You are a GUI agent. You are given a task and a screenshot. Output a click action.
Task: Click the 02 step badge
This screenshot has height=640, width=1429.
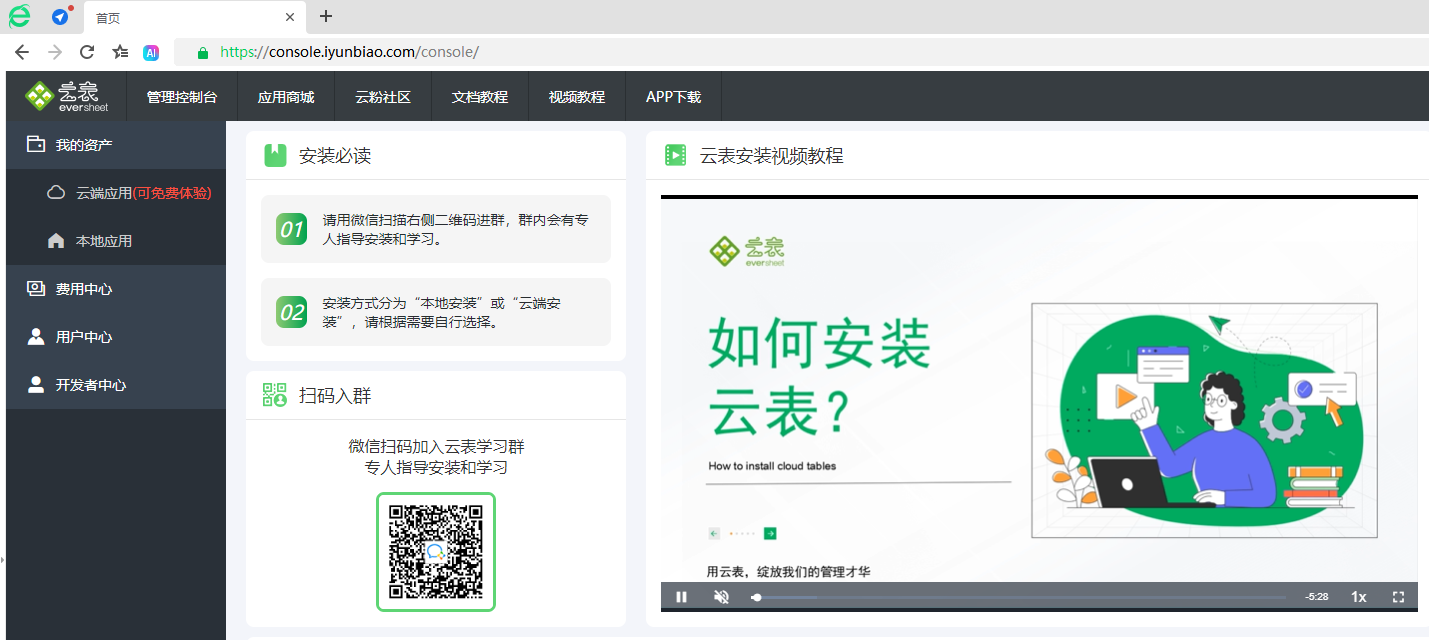click(291, 312)
